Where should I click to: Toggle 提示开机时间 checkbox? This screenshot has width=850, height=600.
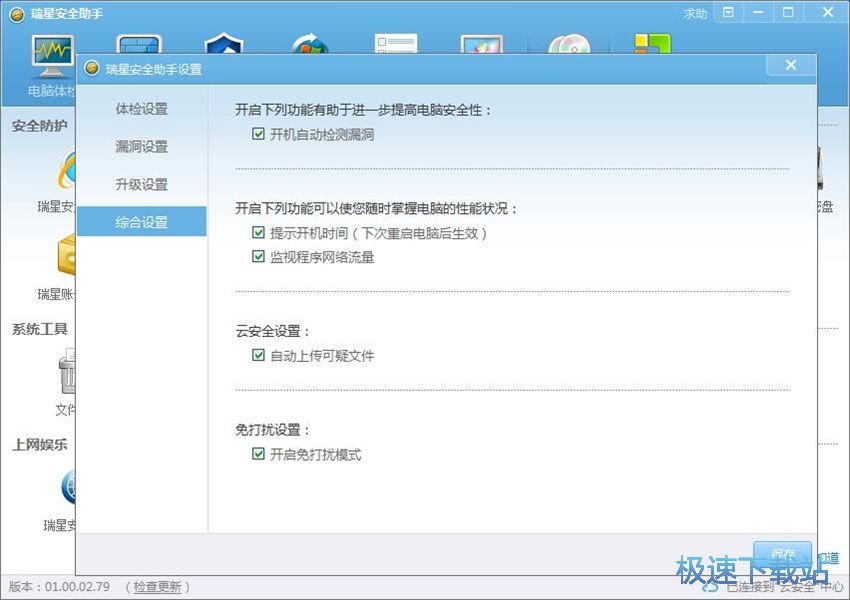[259, 233]
